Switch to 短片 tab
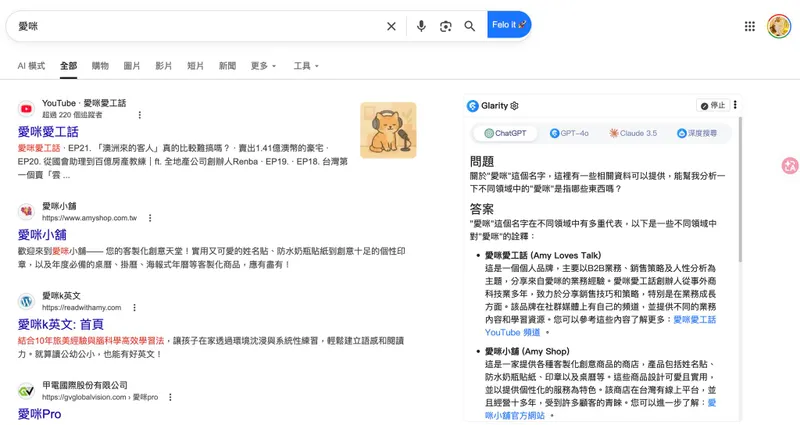This screenshot has width=800, height=425. (195, 66)
